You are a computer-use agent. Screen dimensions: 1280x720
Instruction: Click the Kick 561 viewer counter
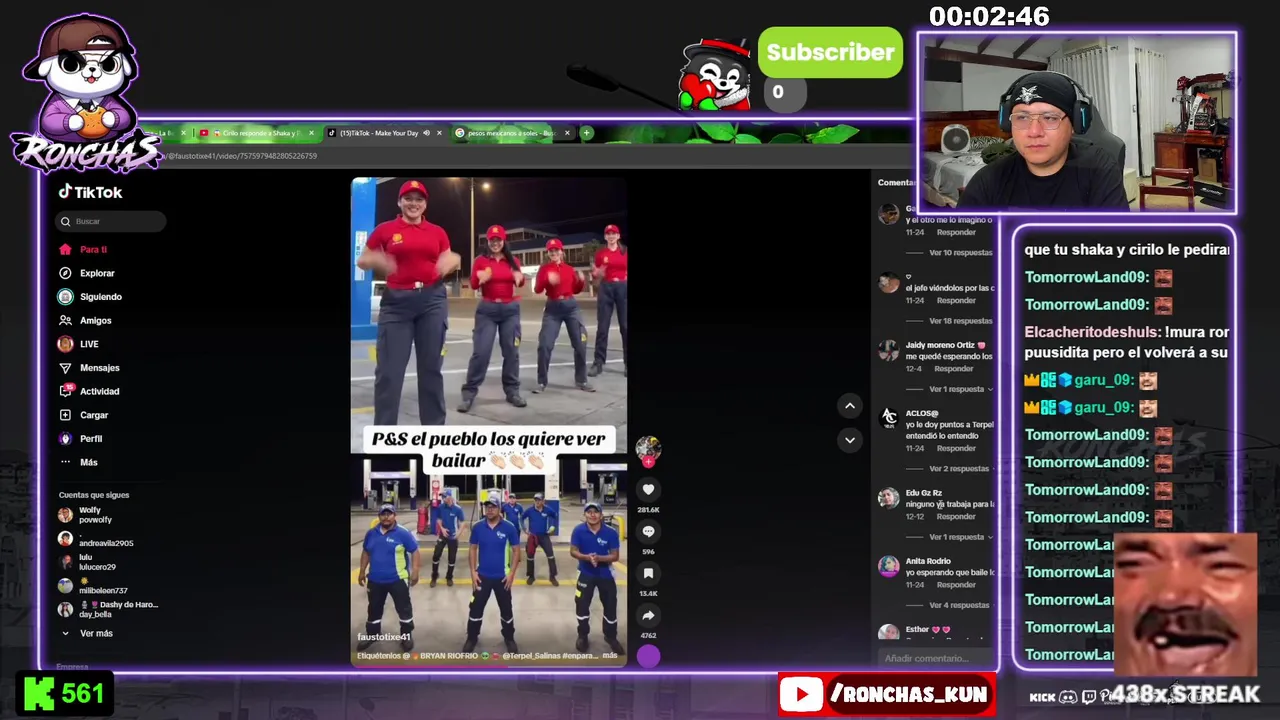(x=64, y=694)
